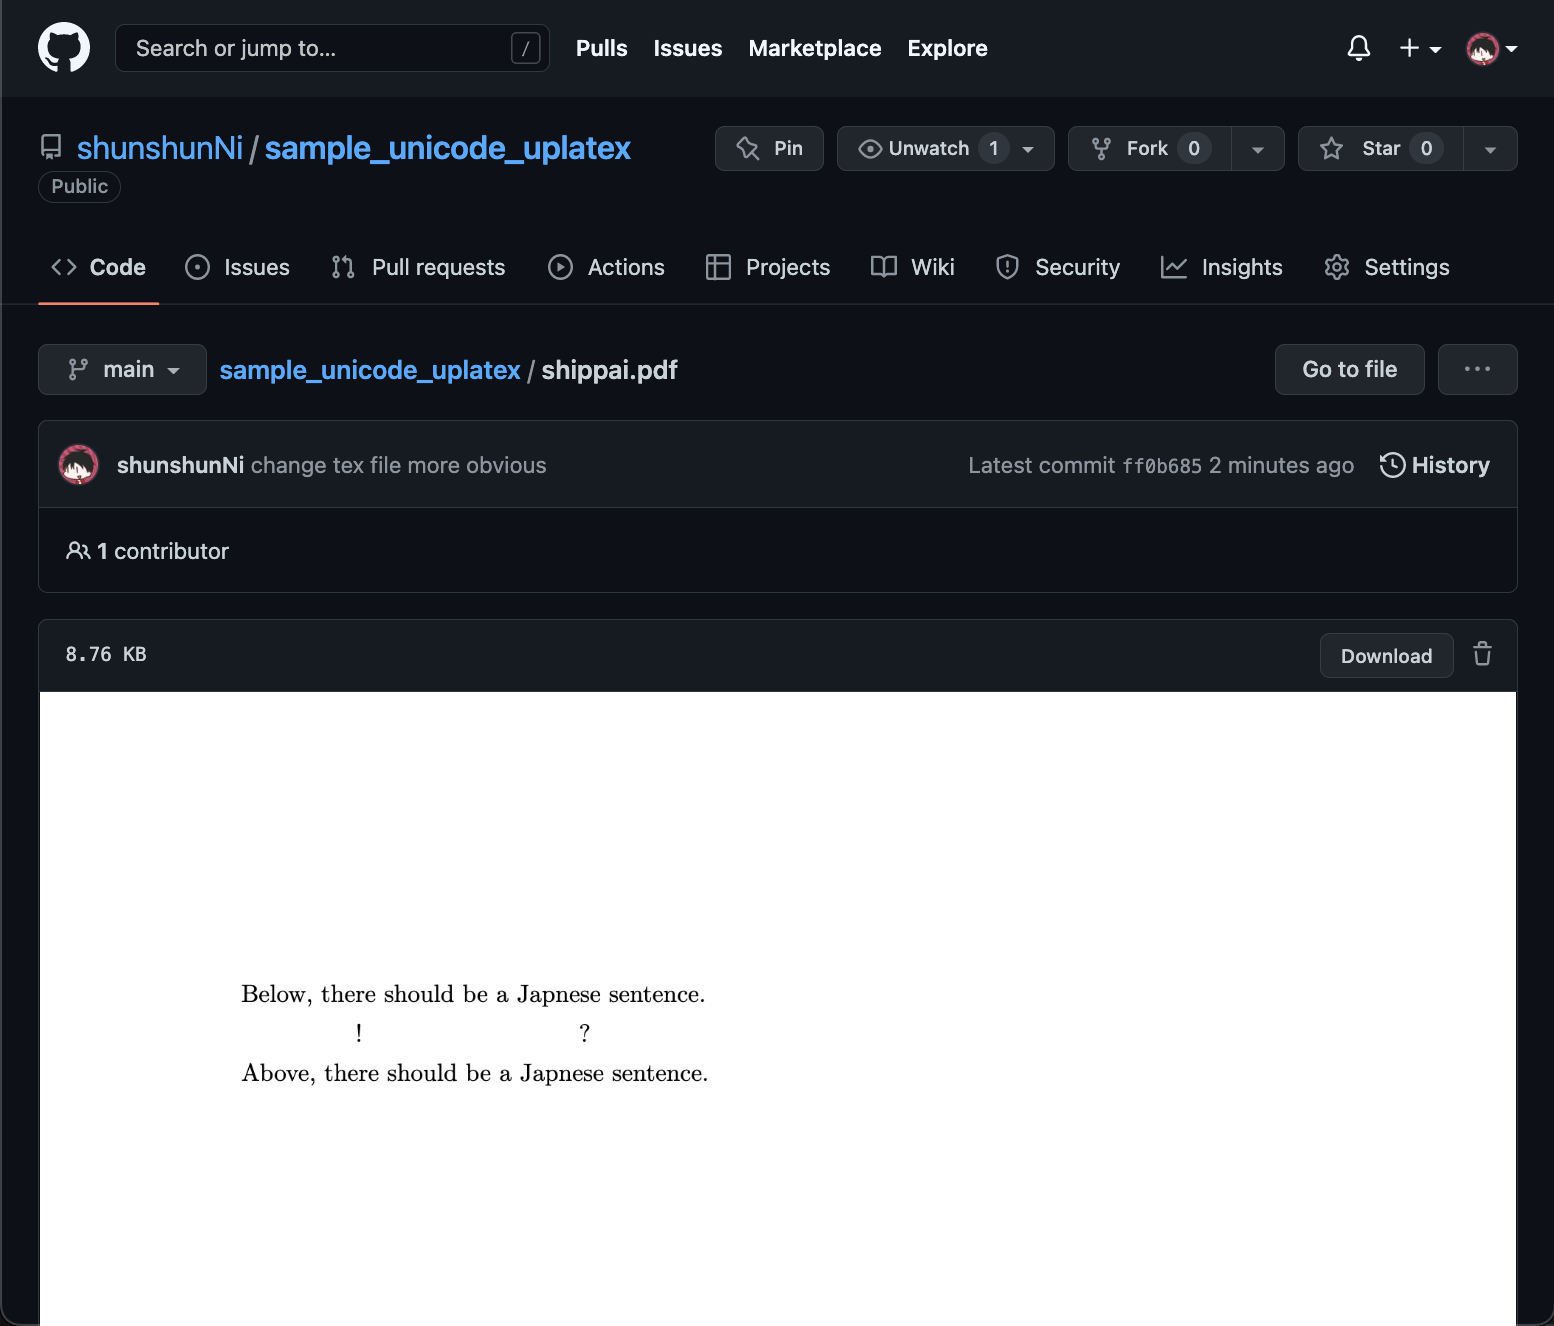Open the Insights tab
Viewport: 1554px width, 1326px height.
(1221, 267)
